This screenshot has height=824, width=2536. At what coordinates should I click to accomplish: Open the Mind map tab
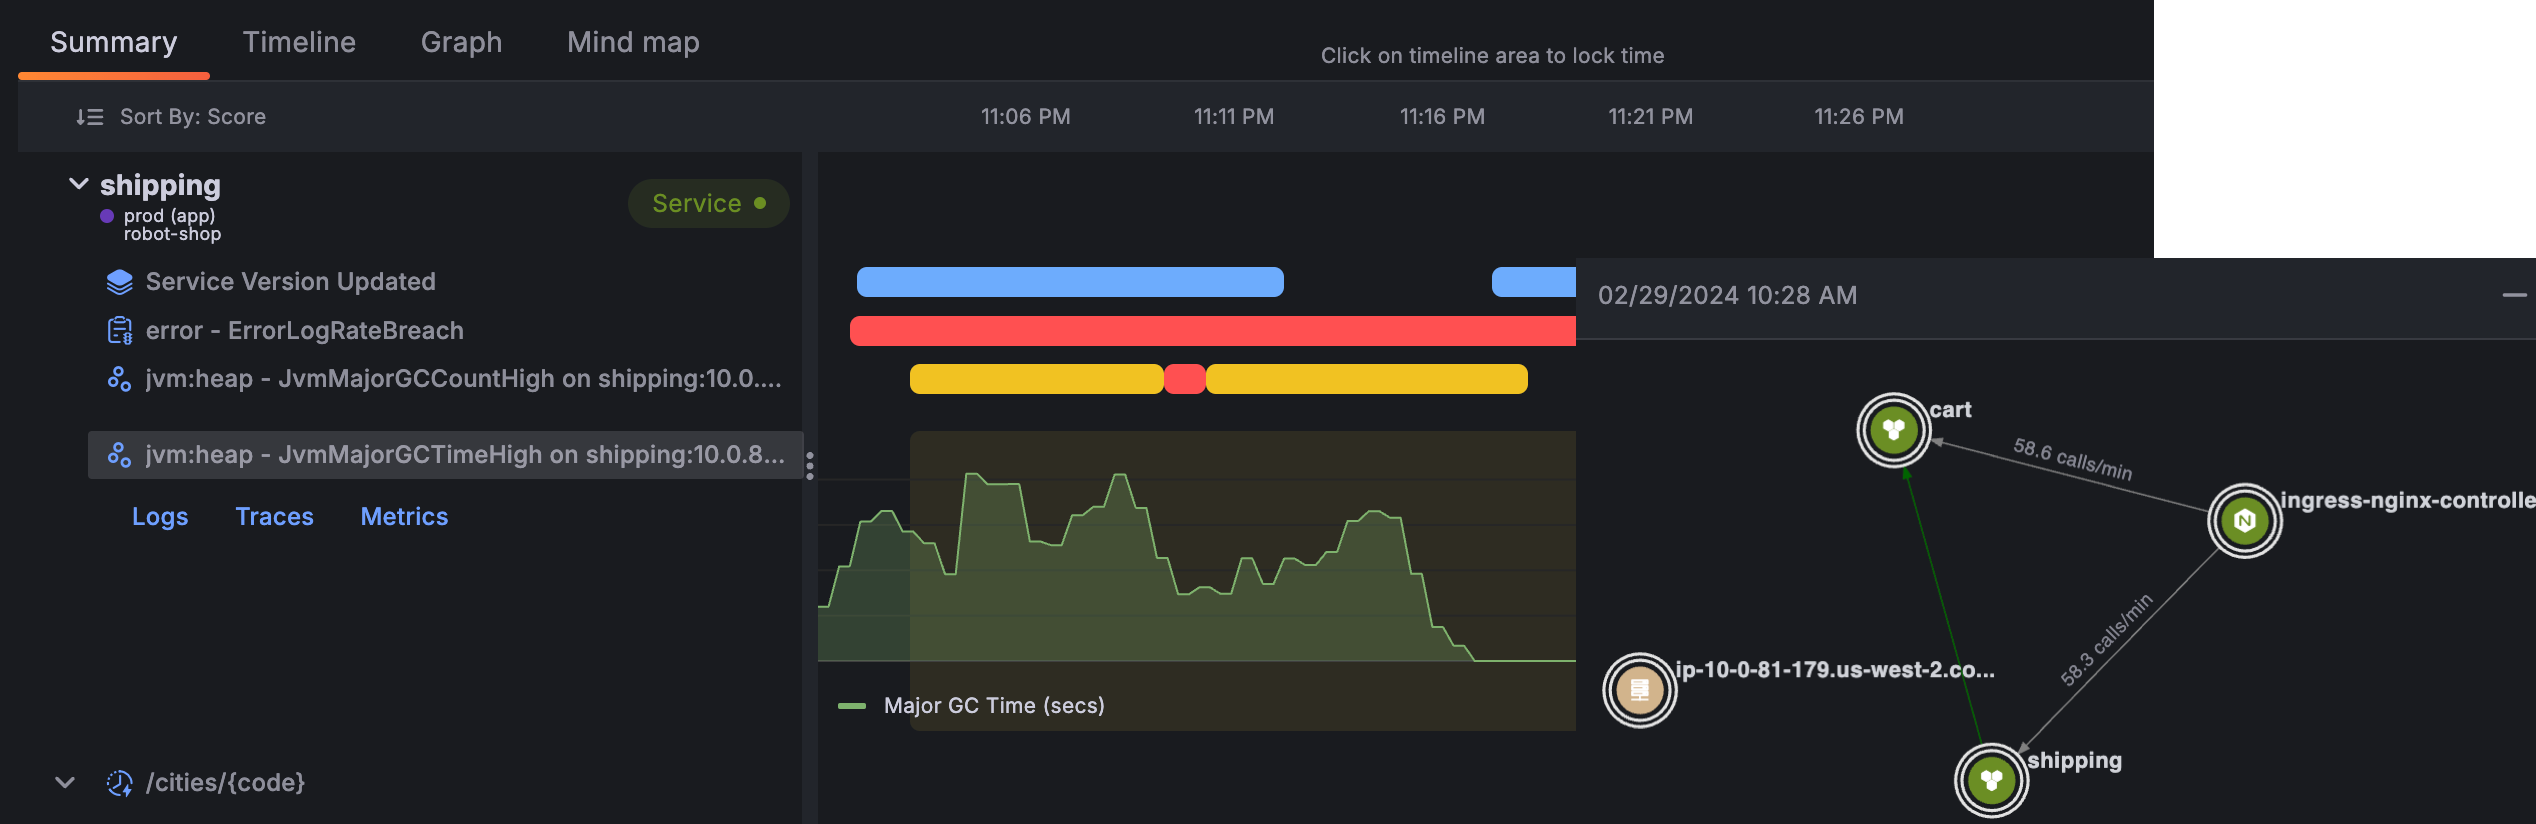tap(632, 42)
